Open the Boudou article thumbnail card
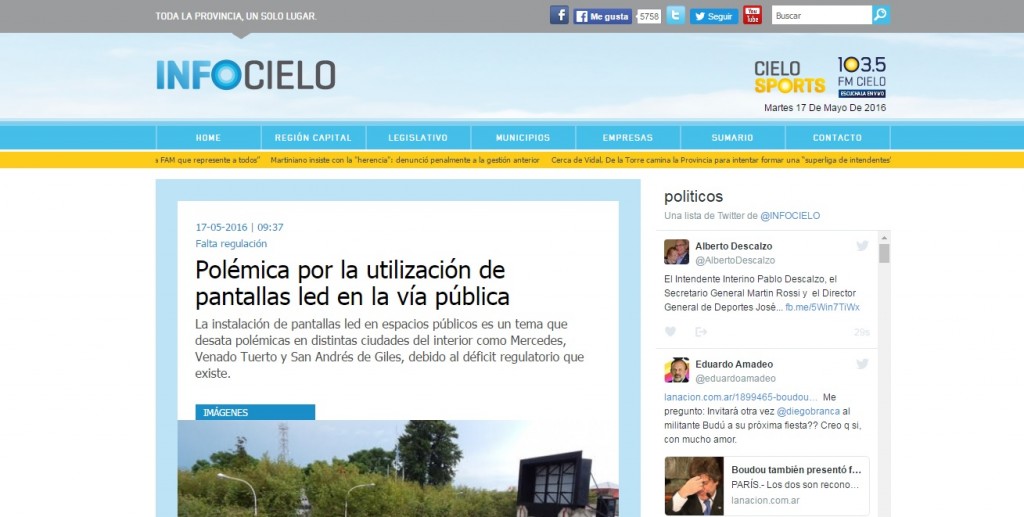 (766, 485)
